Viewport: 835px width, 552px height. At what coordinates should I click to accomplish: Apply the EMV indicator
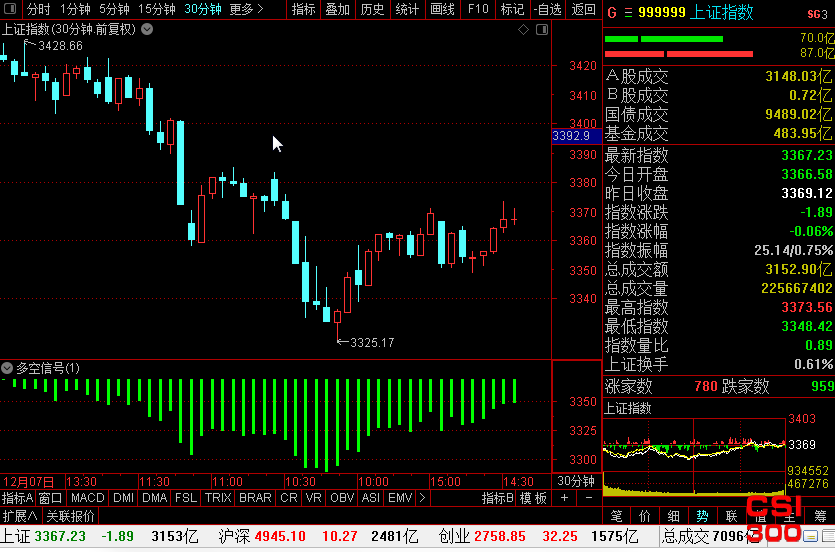400,498
